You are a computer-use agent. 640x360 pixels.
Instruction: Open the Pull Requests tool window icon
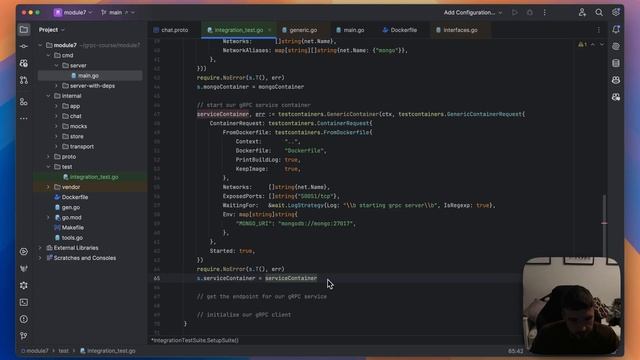(x=24, y=80)
